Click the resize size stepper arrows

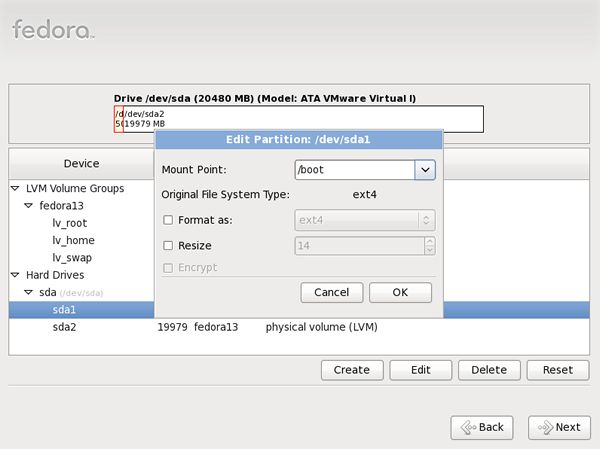coord(429,245)
